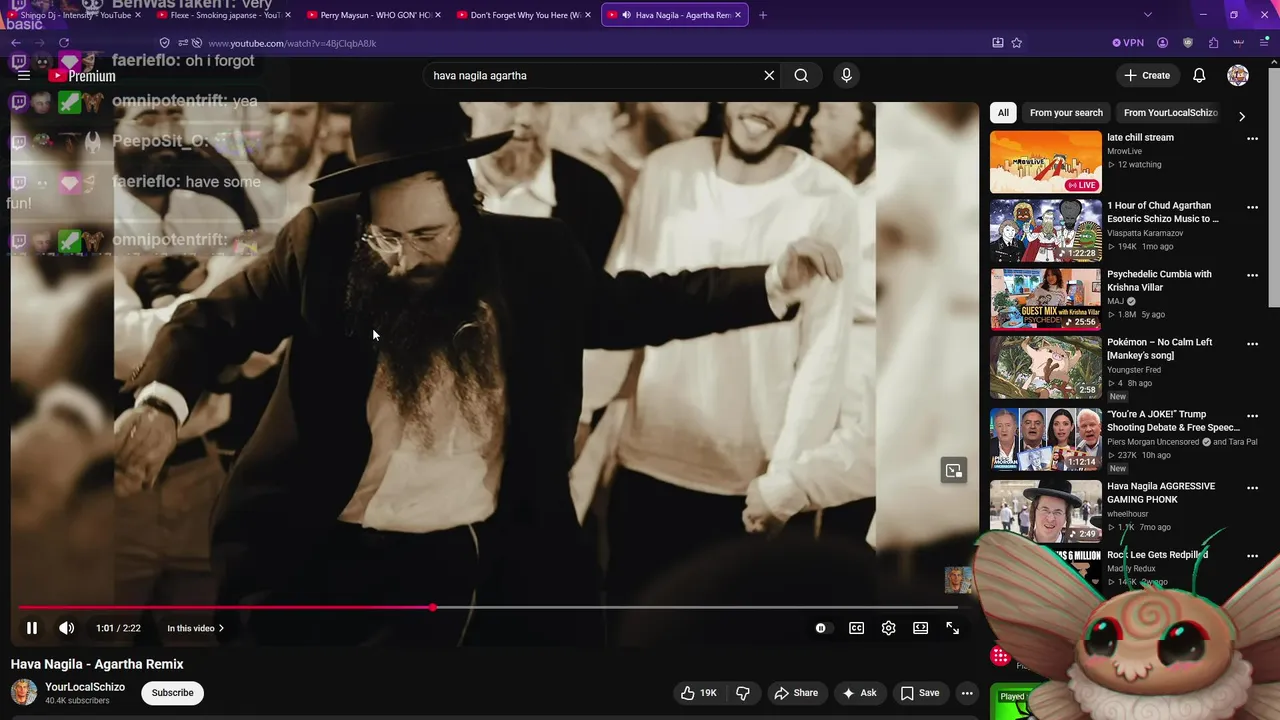Close 'Don't Forget Why You Here' tab
Viewport: 1280px width, 720px height.
point(588,15)
